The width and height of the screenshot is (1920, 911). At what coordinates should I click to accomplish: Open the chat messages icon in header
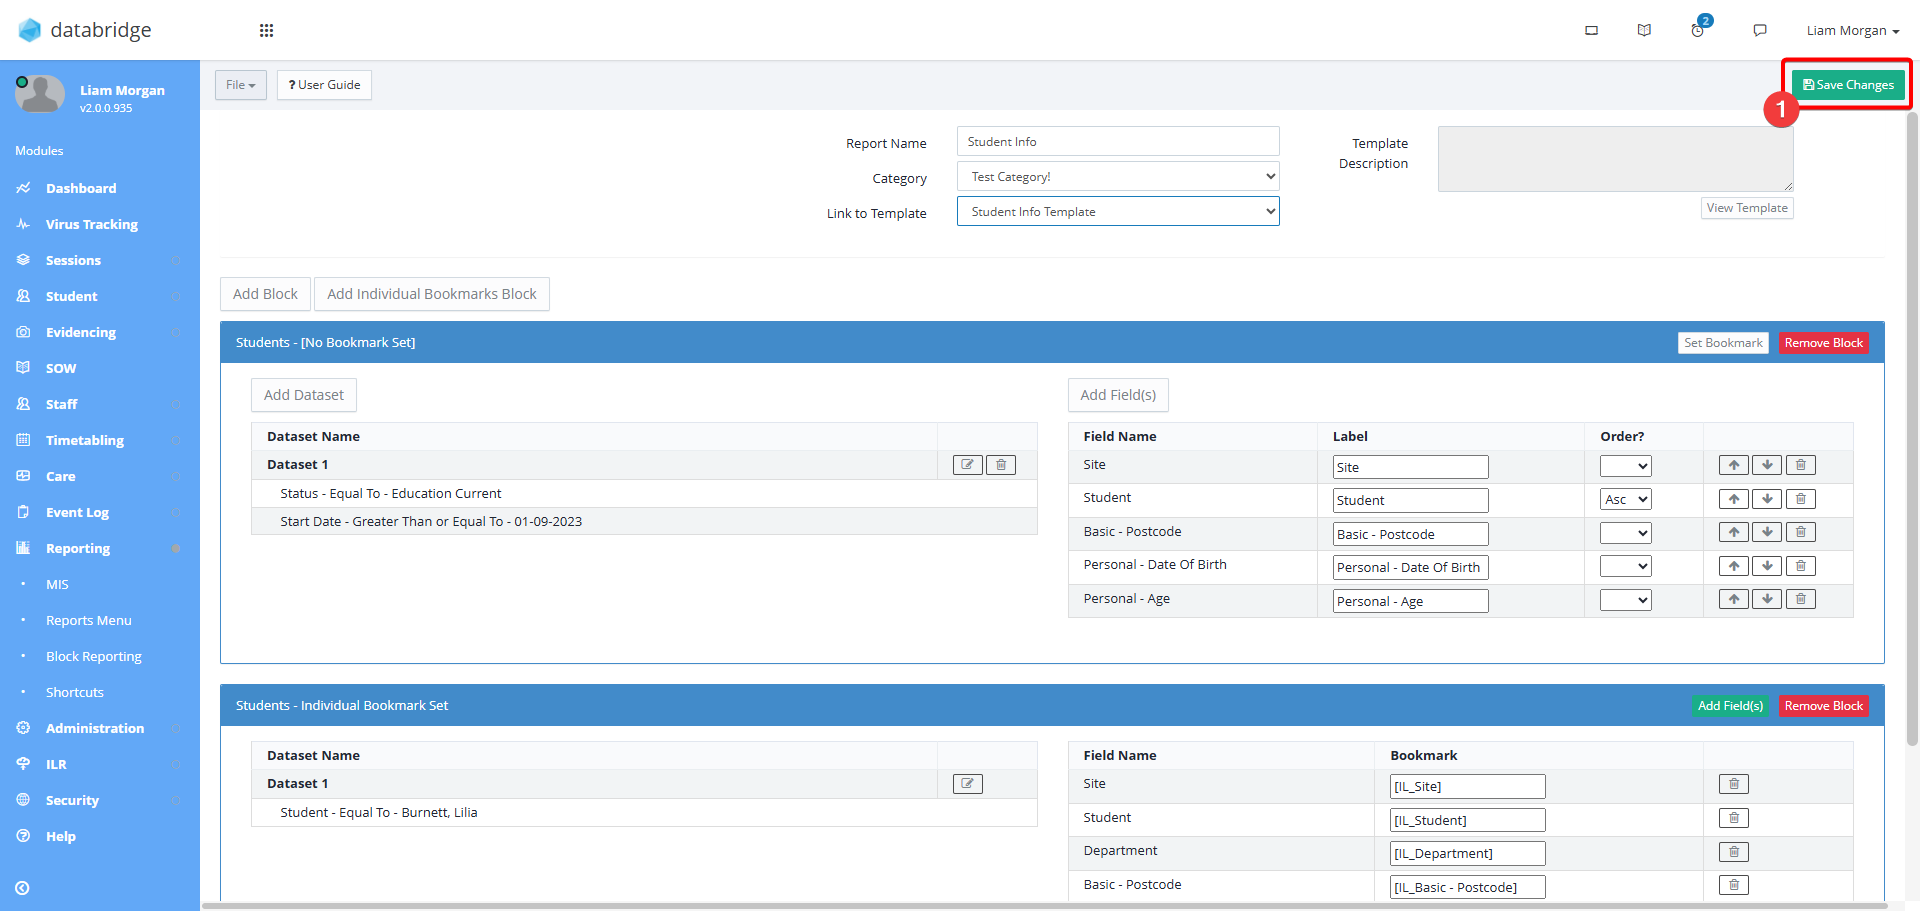(1760, 30)
